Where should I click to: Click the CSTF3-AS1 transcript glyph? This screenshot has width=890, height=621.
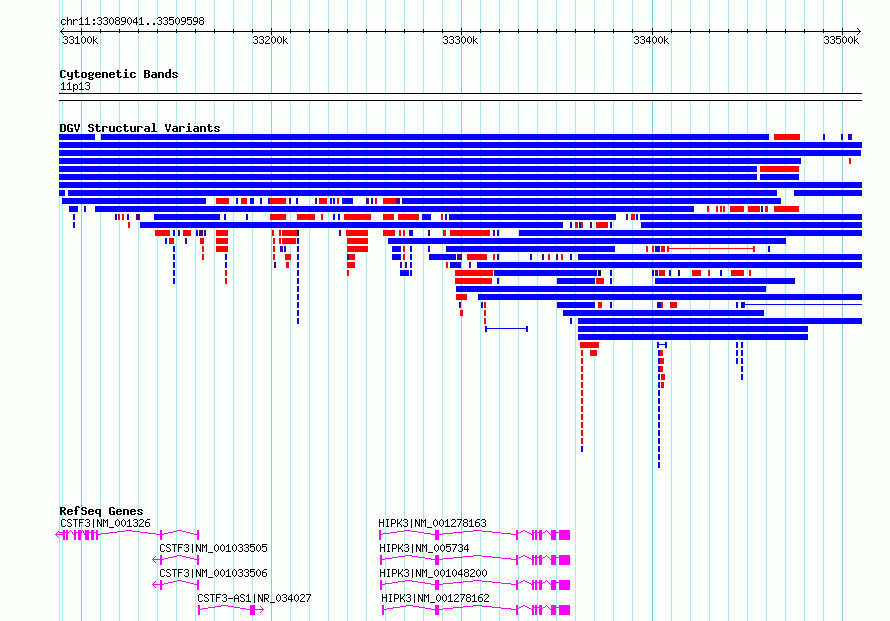coord(231,610)
